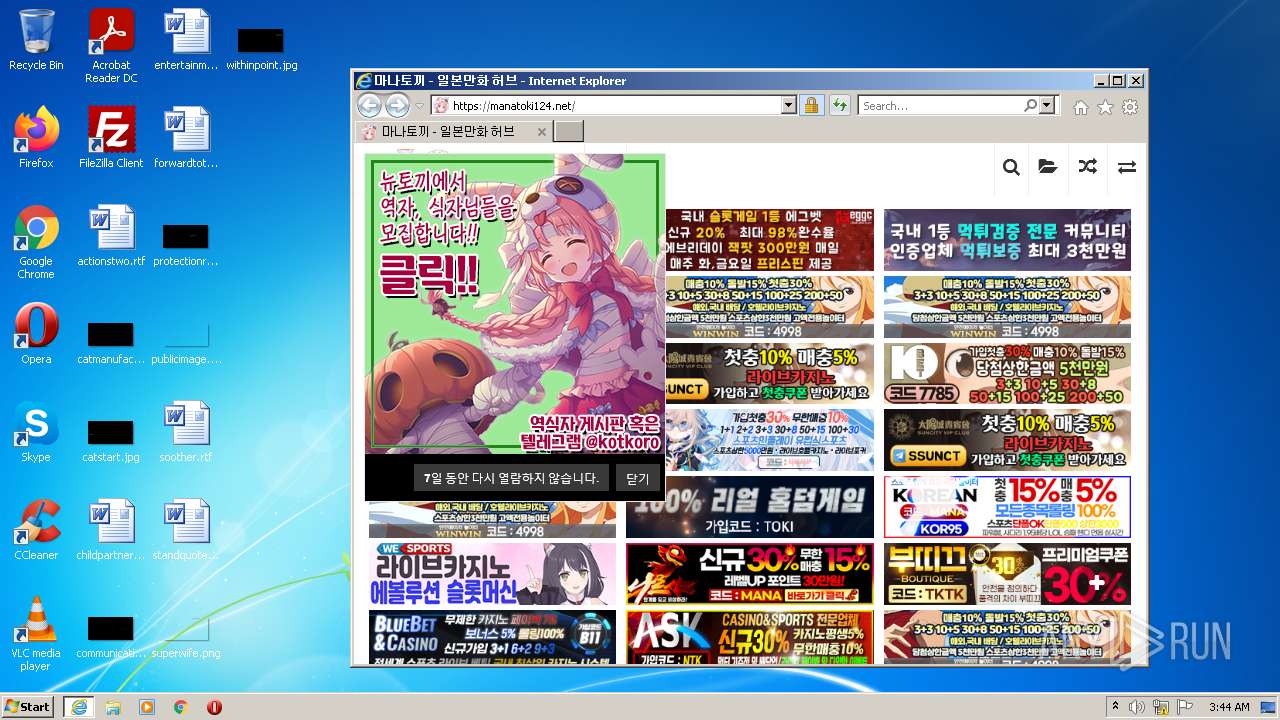The height and width of the screenshot is (720, 1280).
Task: Open the Recycle Bin desktop icon
Action: [36, 40]
